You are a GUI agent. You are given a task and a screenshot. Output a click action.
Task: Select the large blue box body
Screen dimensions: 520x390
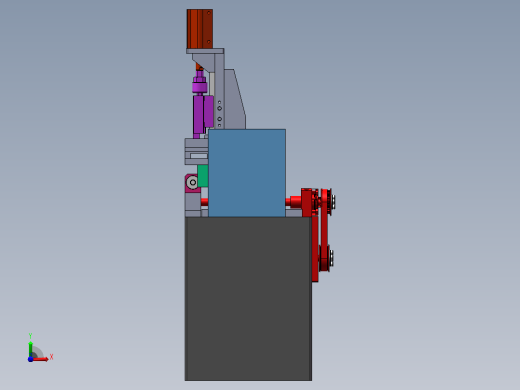point(247,173)
